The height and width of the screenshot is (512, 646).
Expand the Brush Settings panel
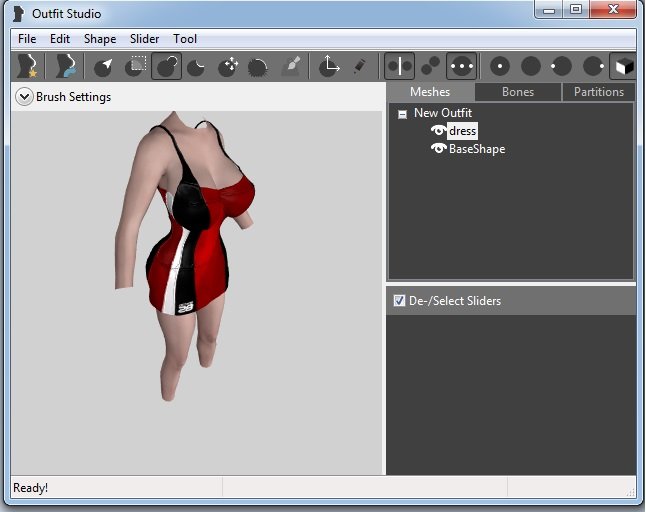coord(25,97)
